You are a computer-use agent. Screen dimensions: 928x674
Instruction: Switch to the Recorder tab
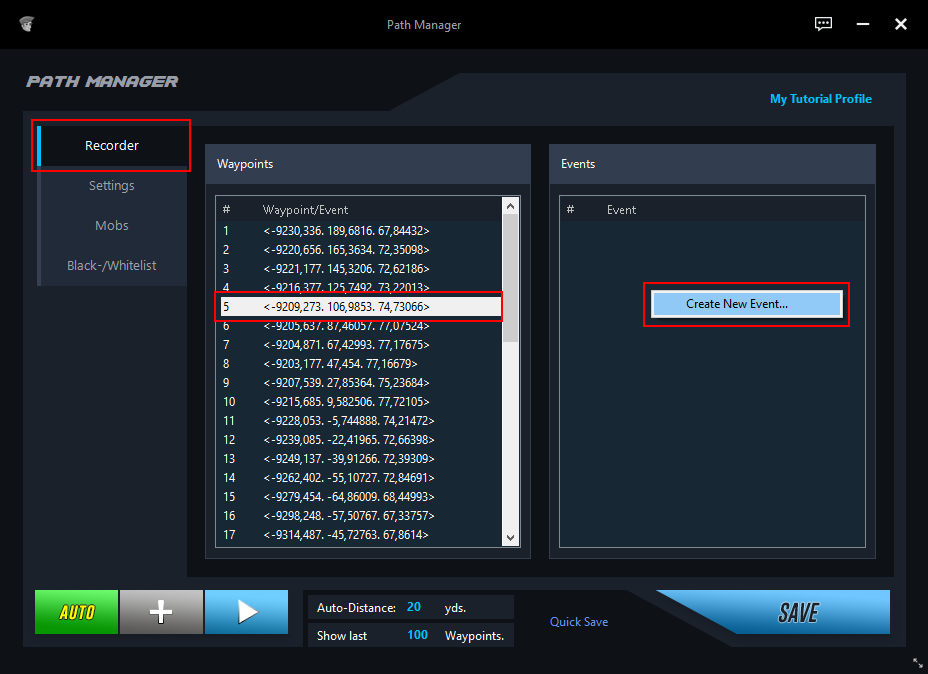[x=112, y=146]
